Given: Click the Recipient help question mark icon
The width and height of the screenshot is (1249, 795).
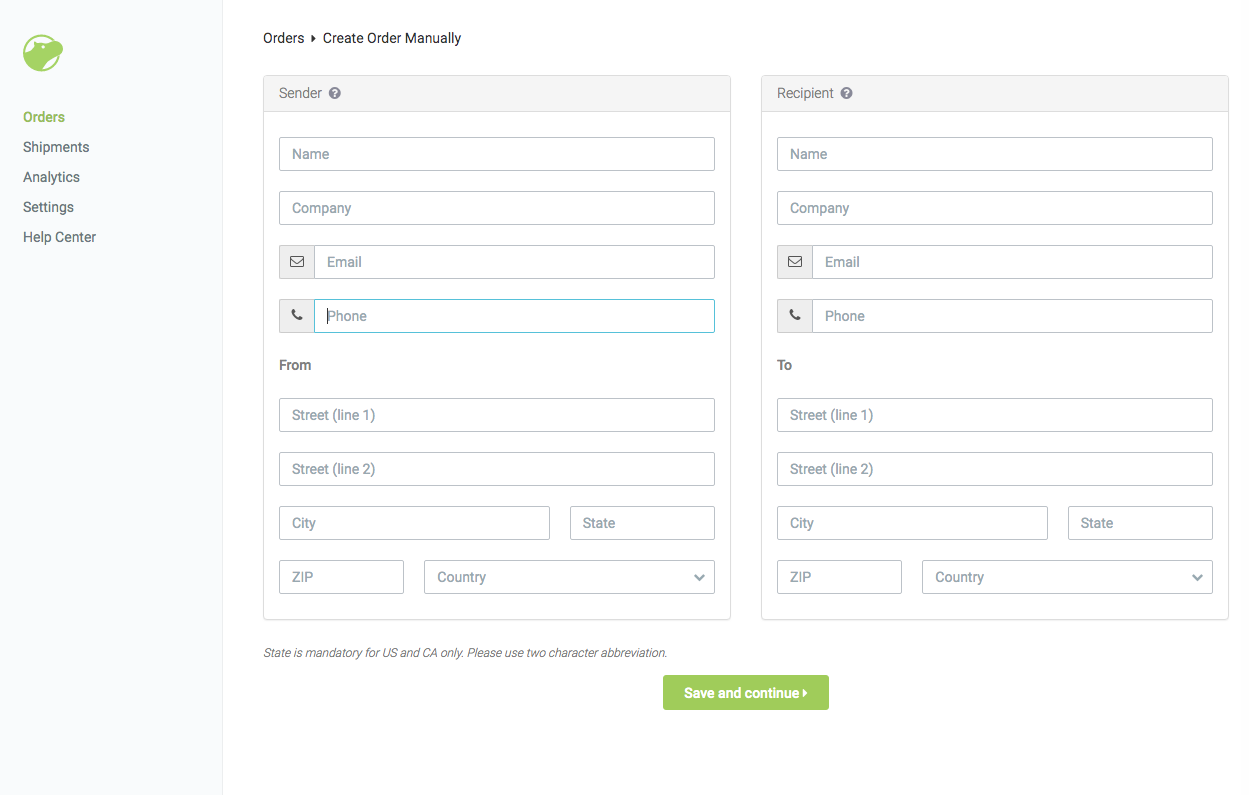Looking at the screenshot, I should [x=846, y=93].
